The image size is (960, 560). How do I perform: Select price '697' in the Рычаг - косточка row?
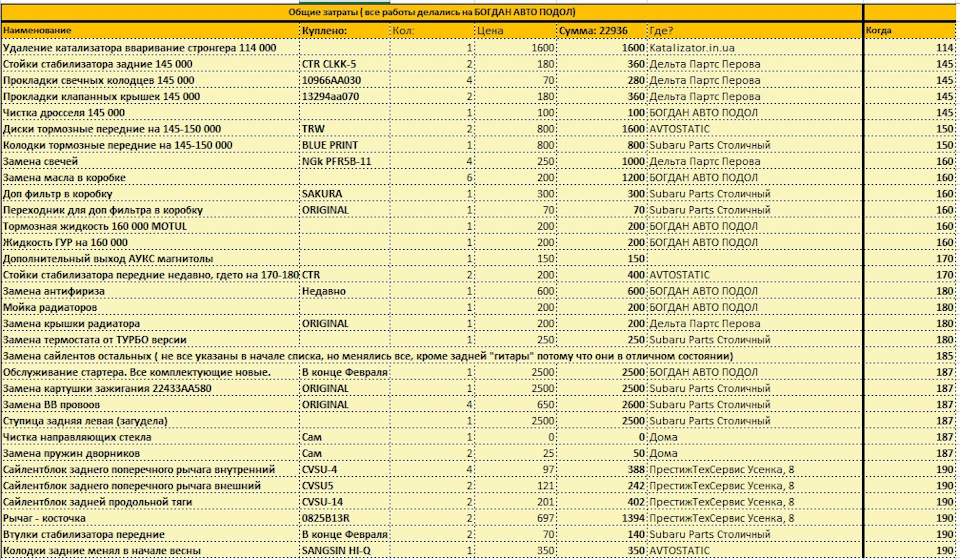point(516,518)
